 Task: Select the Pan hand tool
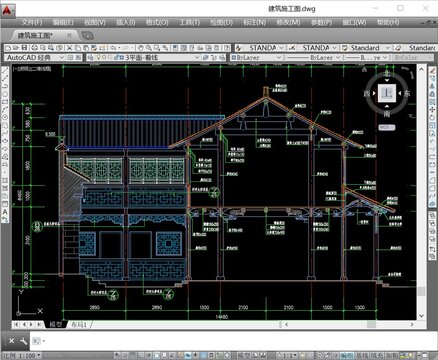click(141, 48)
